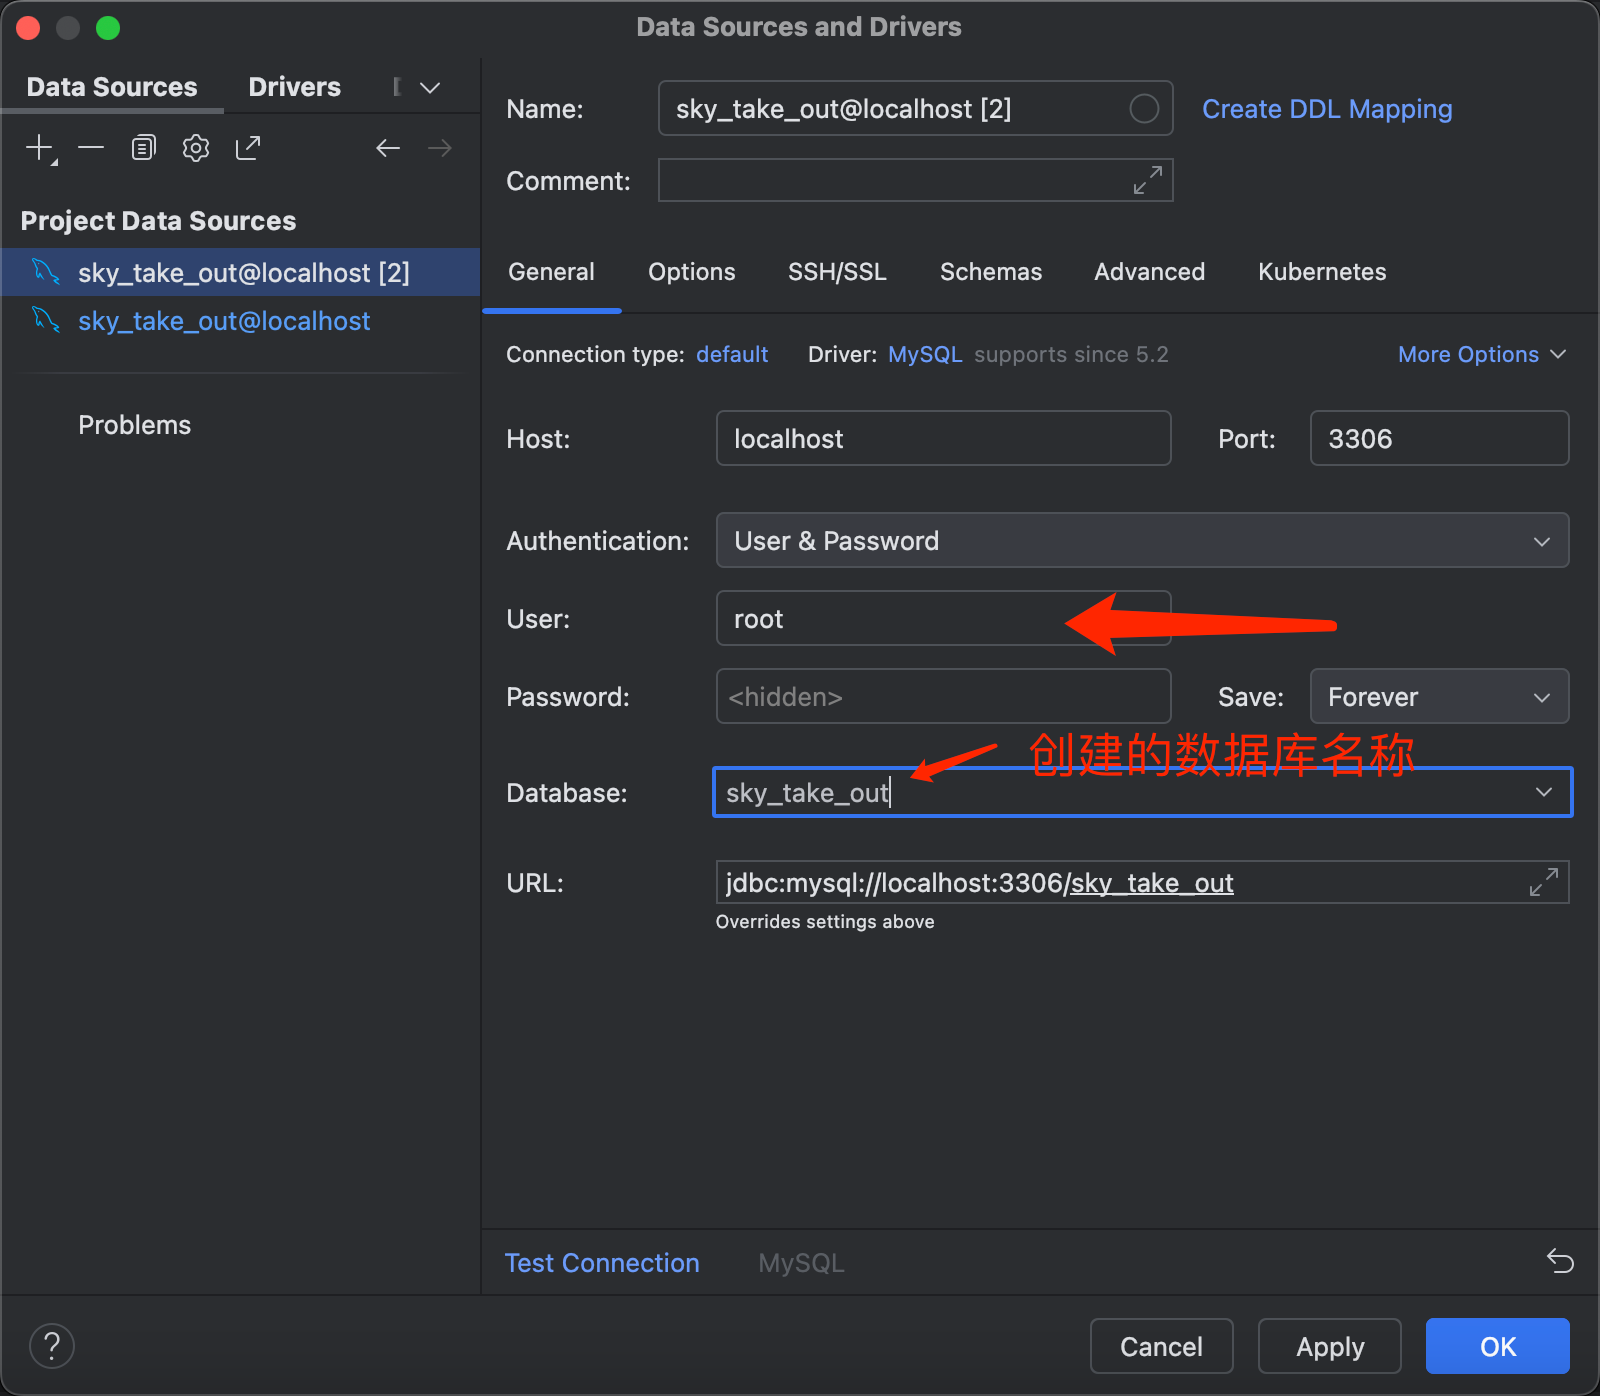Switch to the Drivers tab
The image size is (1600, 1396).
[x=294, y=87]
